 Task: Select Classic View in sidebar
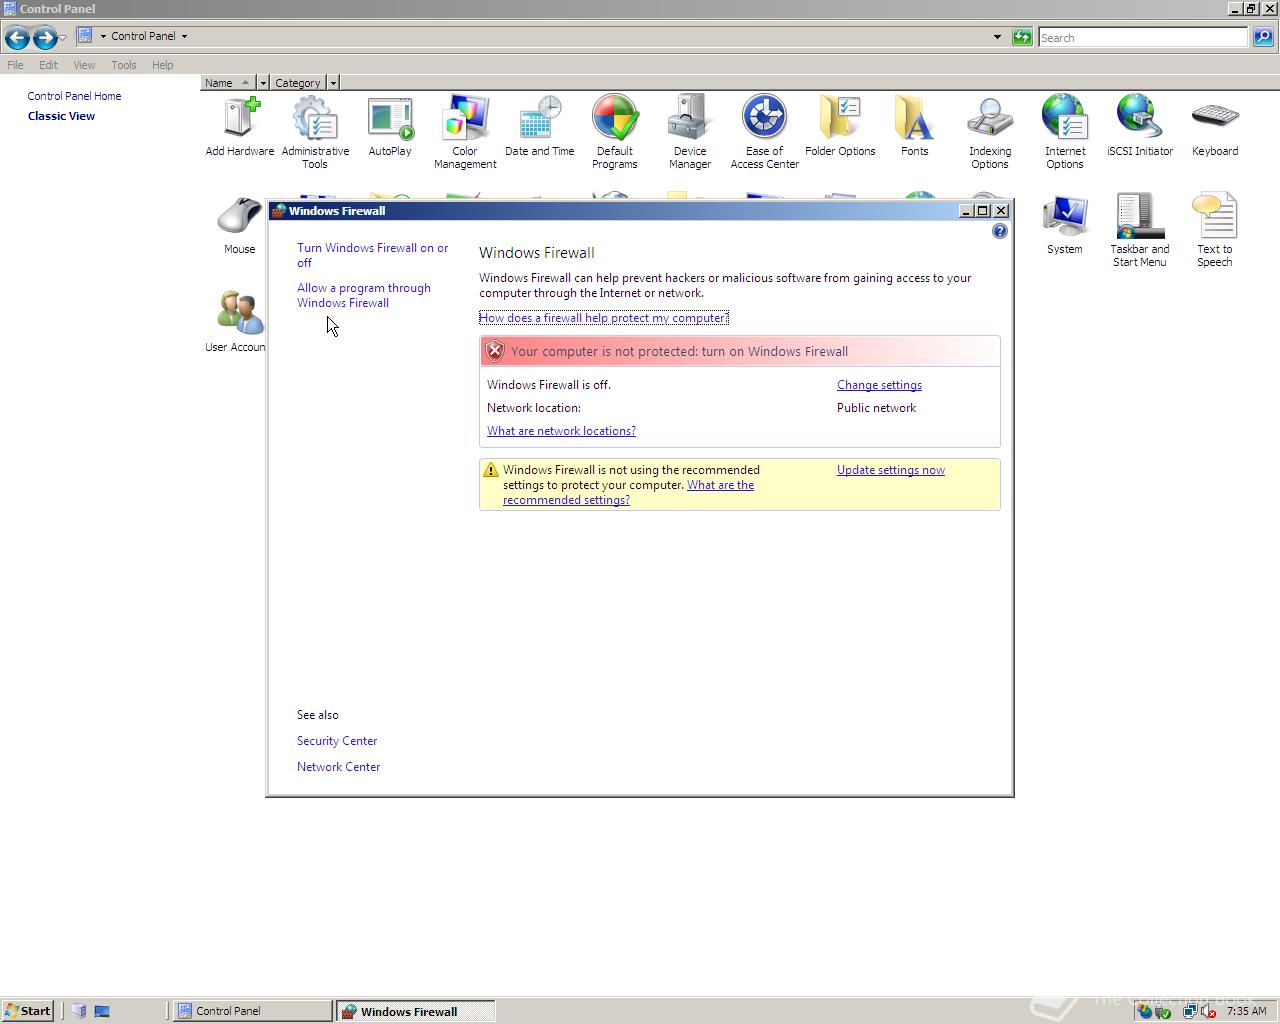(x=61, y=116)
